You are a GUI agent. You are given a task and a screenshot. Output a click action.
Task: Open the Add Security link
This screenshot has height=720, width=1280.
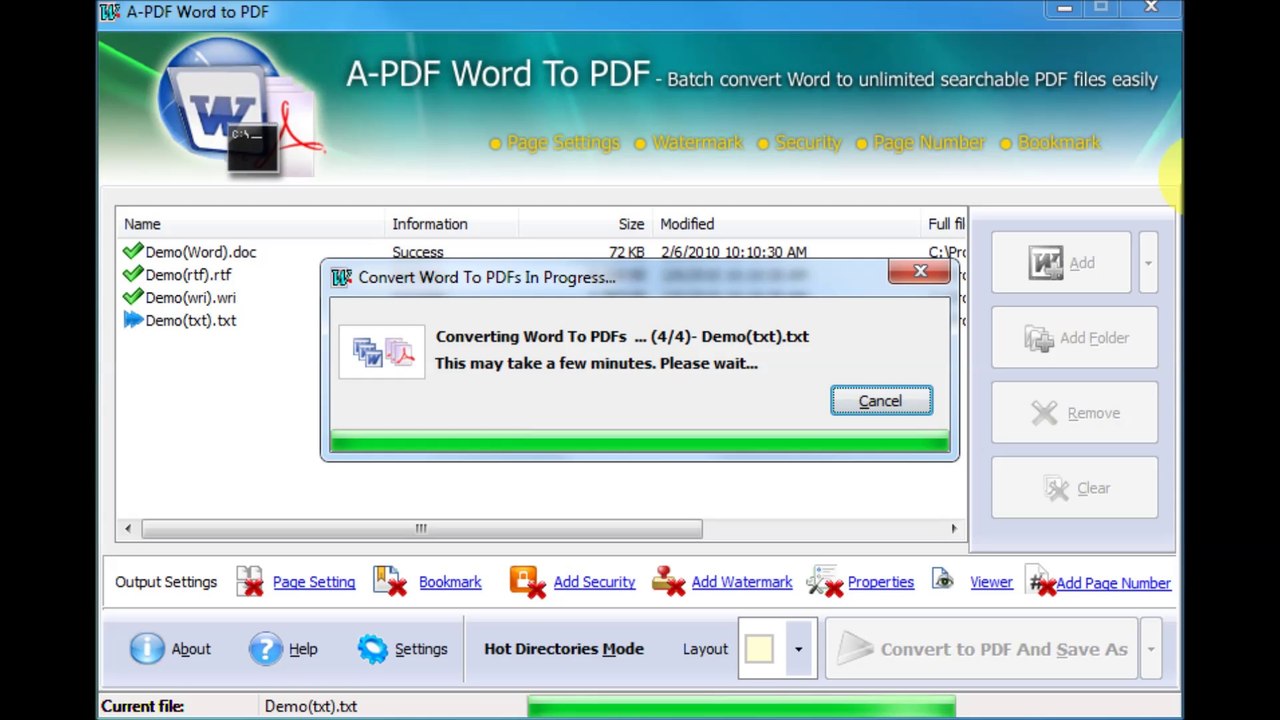[x=594, y=582]
